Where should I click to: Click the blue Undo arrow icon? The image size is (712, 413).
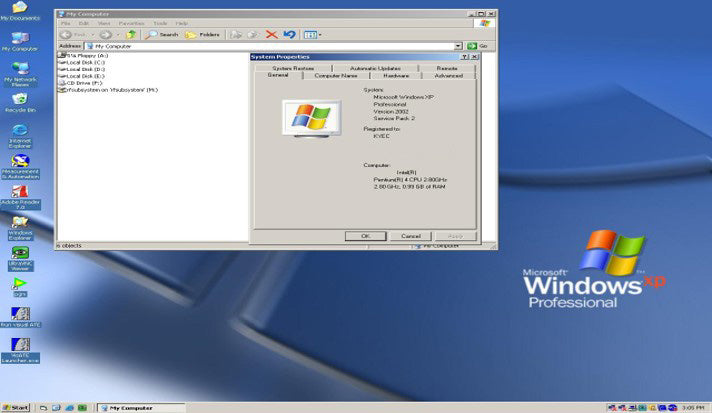coord(289,34)
